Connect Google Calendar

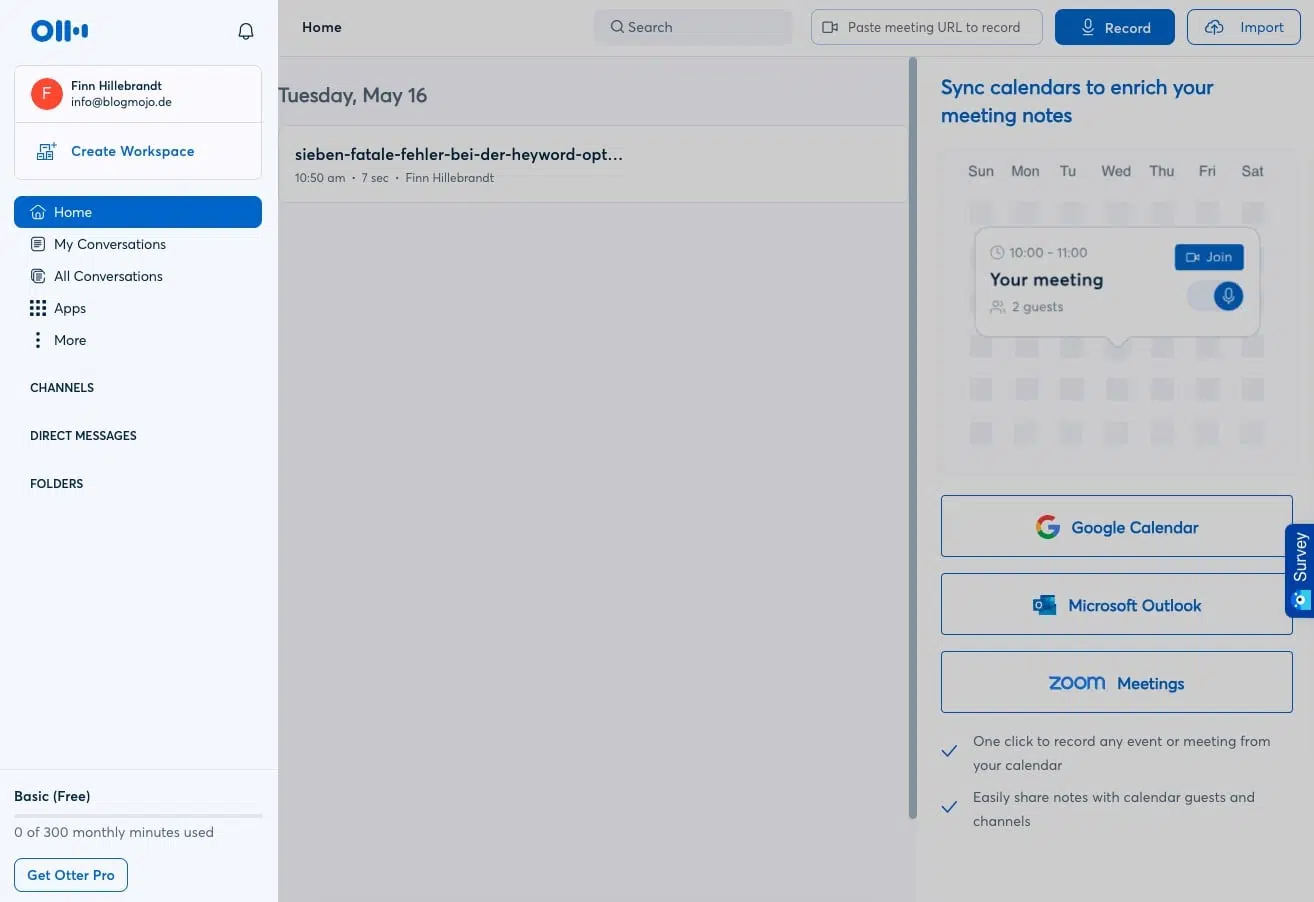point(1116,527)
